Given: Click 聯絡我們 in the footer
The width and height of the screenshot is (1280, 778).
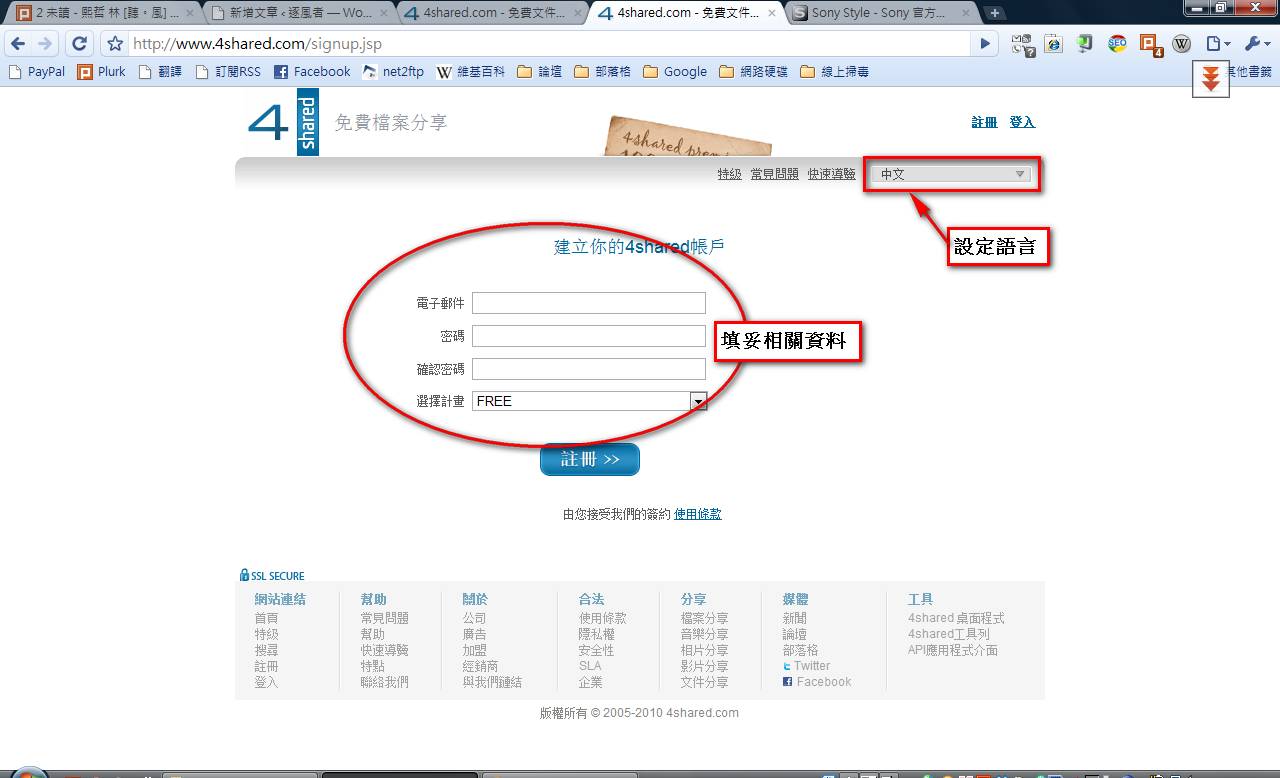Looking at the screenshot, I should pyautogui.click(x=385, y=682).
